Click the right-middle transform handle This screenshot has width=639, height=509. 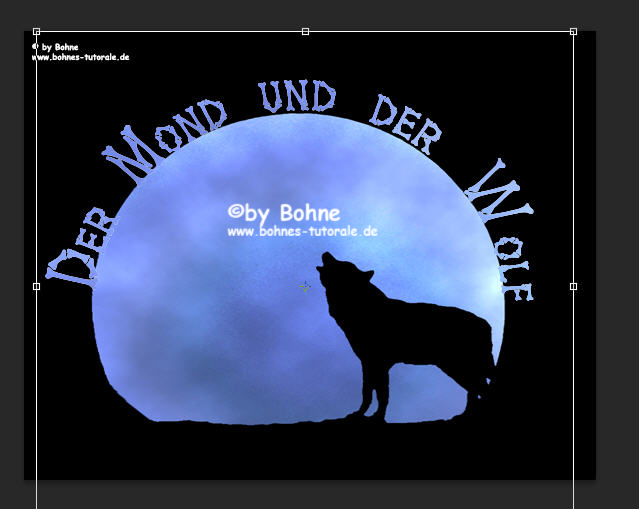573,286
